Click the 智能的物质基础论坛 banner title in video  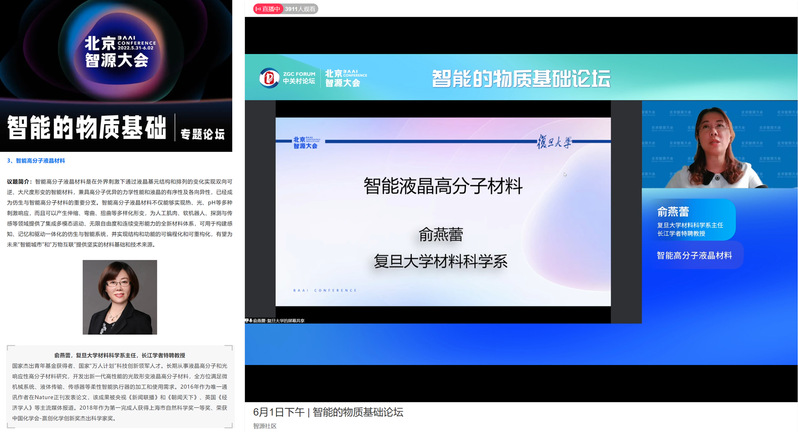(519, 78)
